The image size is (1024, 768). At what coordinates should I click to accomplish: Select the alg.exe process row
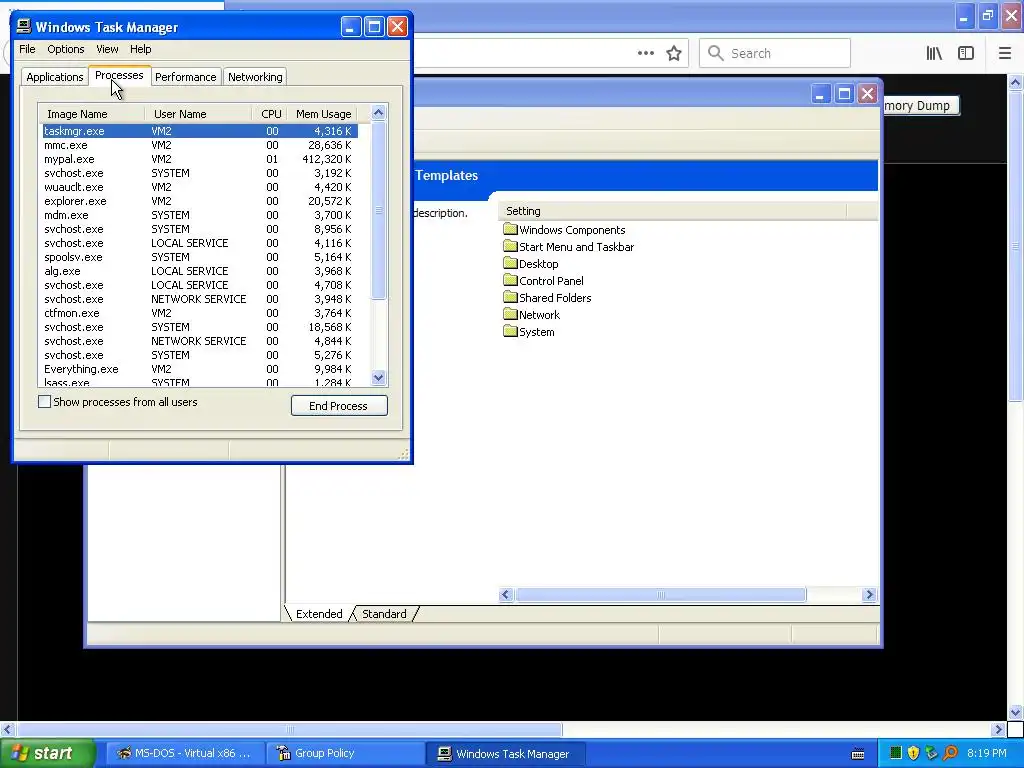tap(197, 271)
